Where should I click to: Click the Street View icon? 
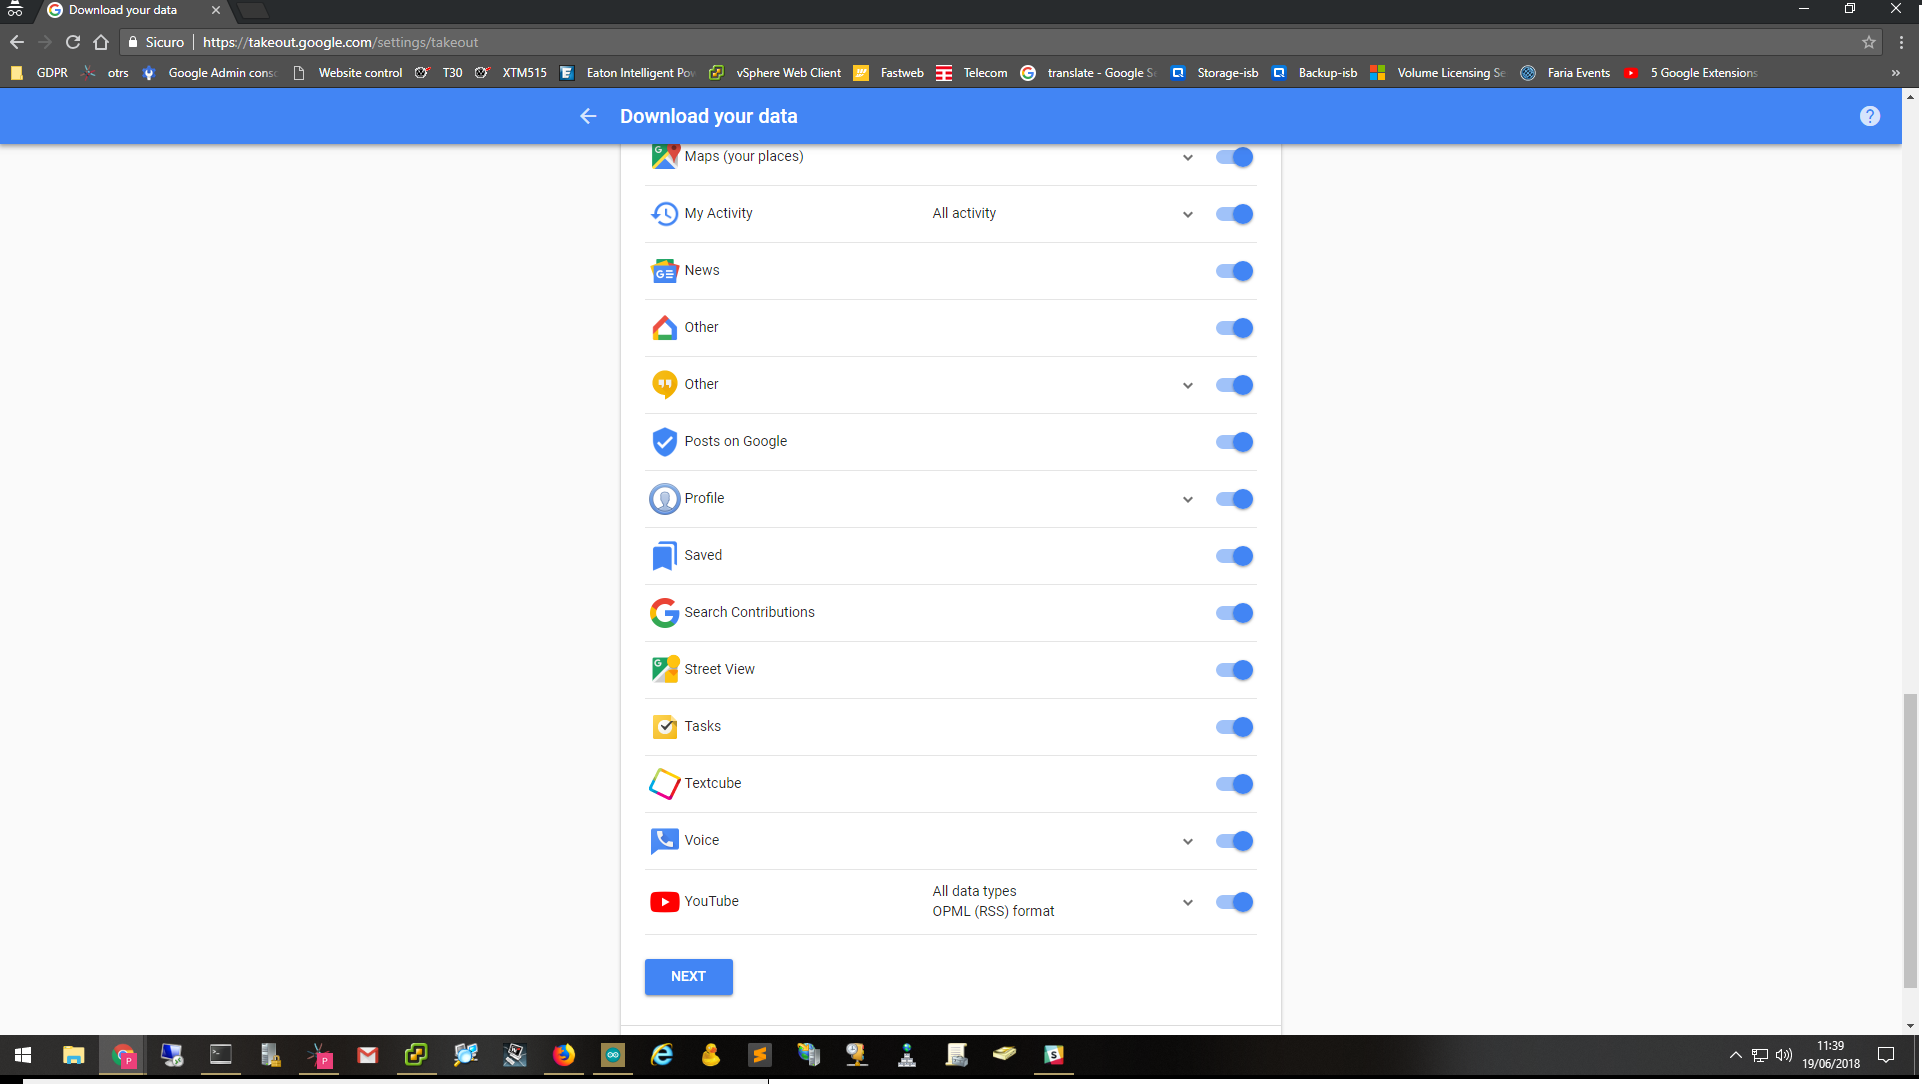pyautogui.click(x=664, y=670)
